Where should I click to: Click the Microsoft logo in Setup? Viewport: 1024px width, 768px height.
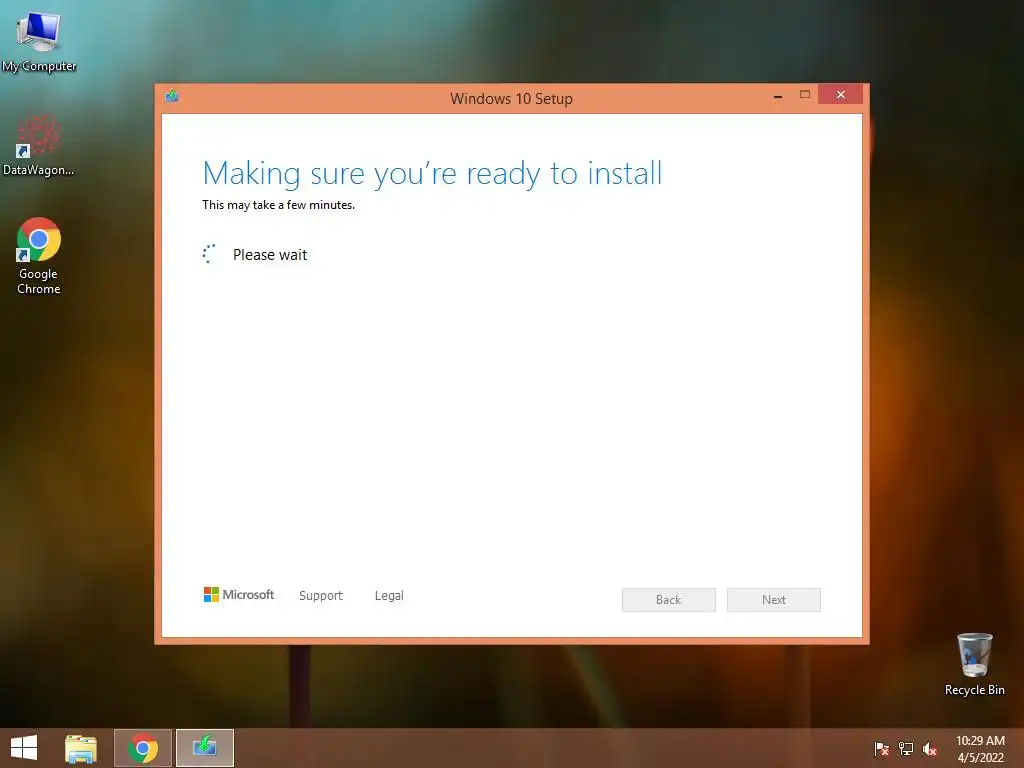[239, 594]
